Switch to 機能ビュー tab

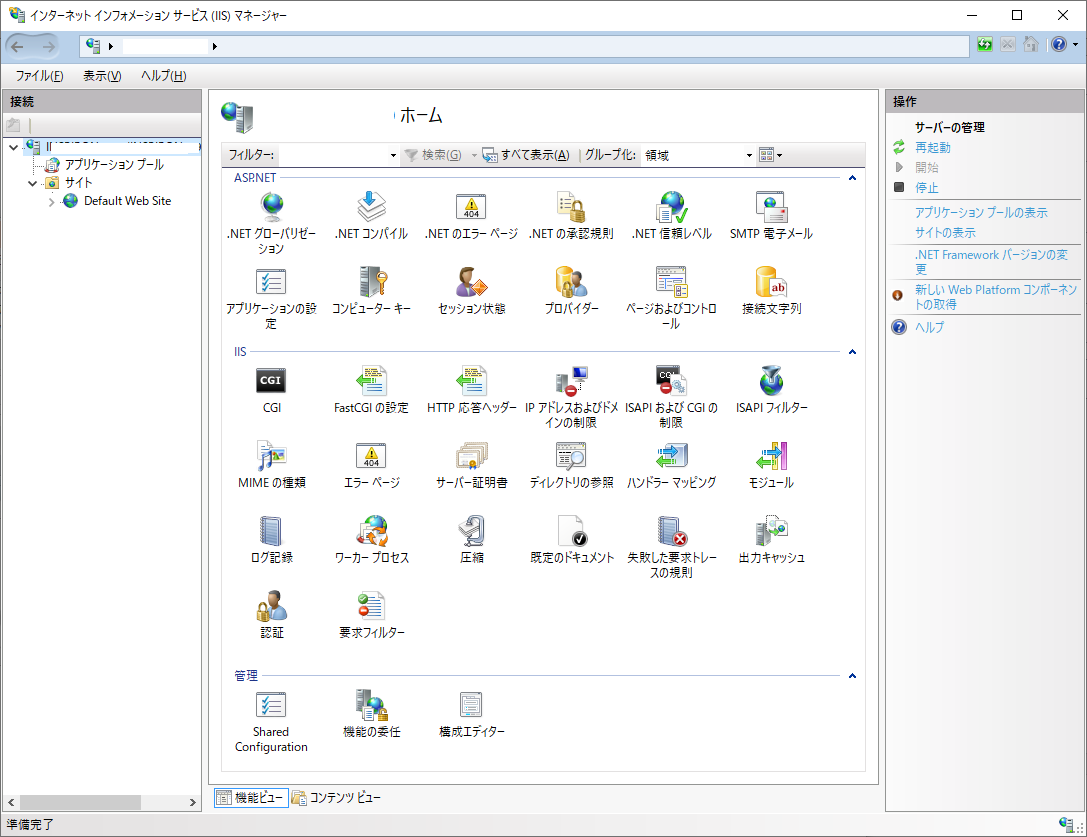pos(251,798)
